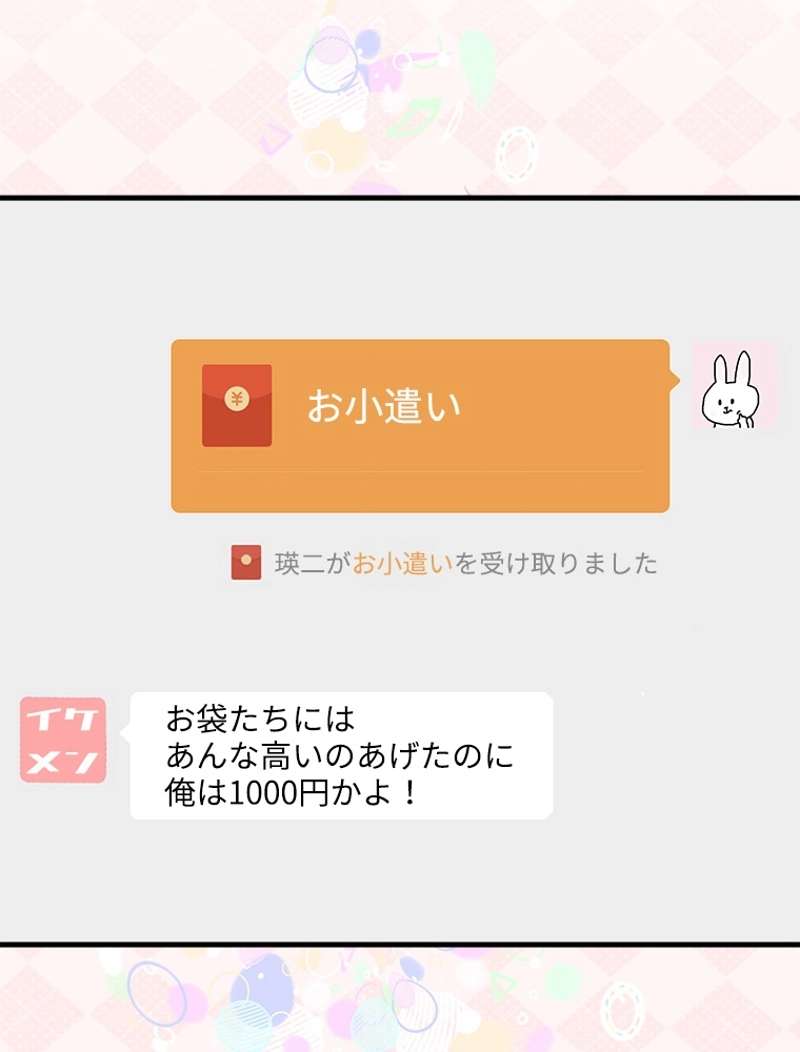
Task: Tap the yen coin on the red envelope
Action: 237,399
